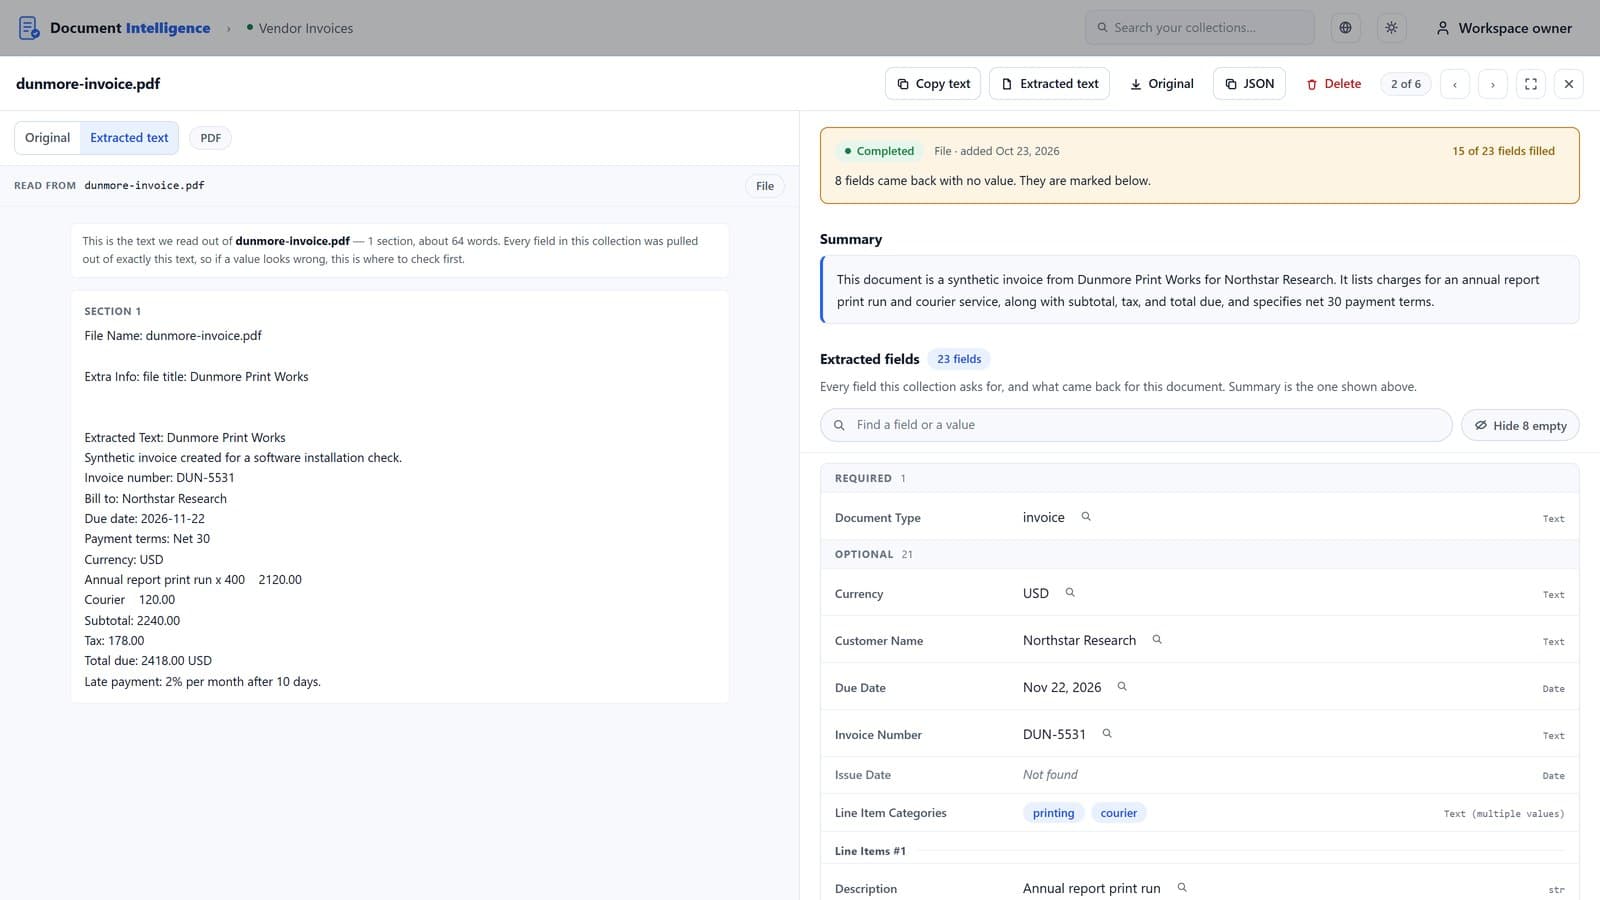Go to the next document chevron
Screen dimensions: 1600x900
coord(1493,84)
